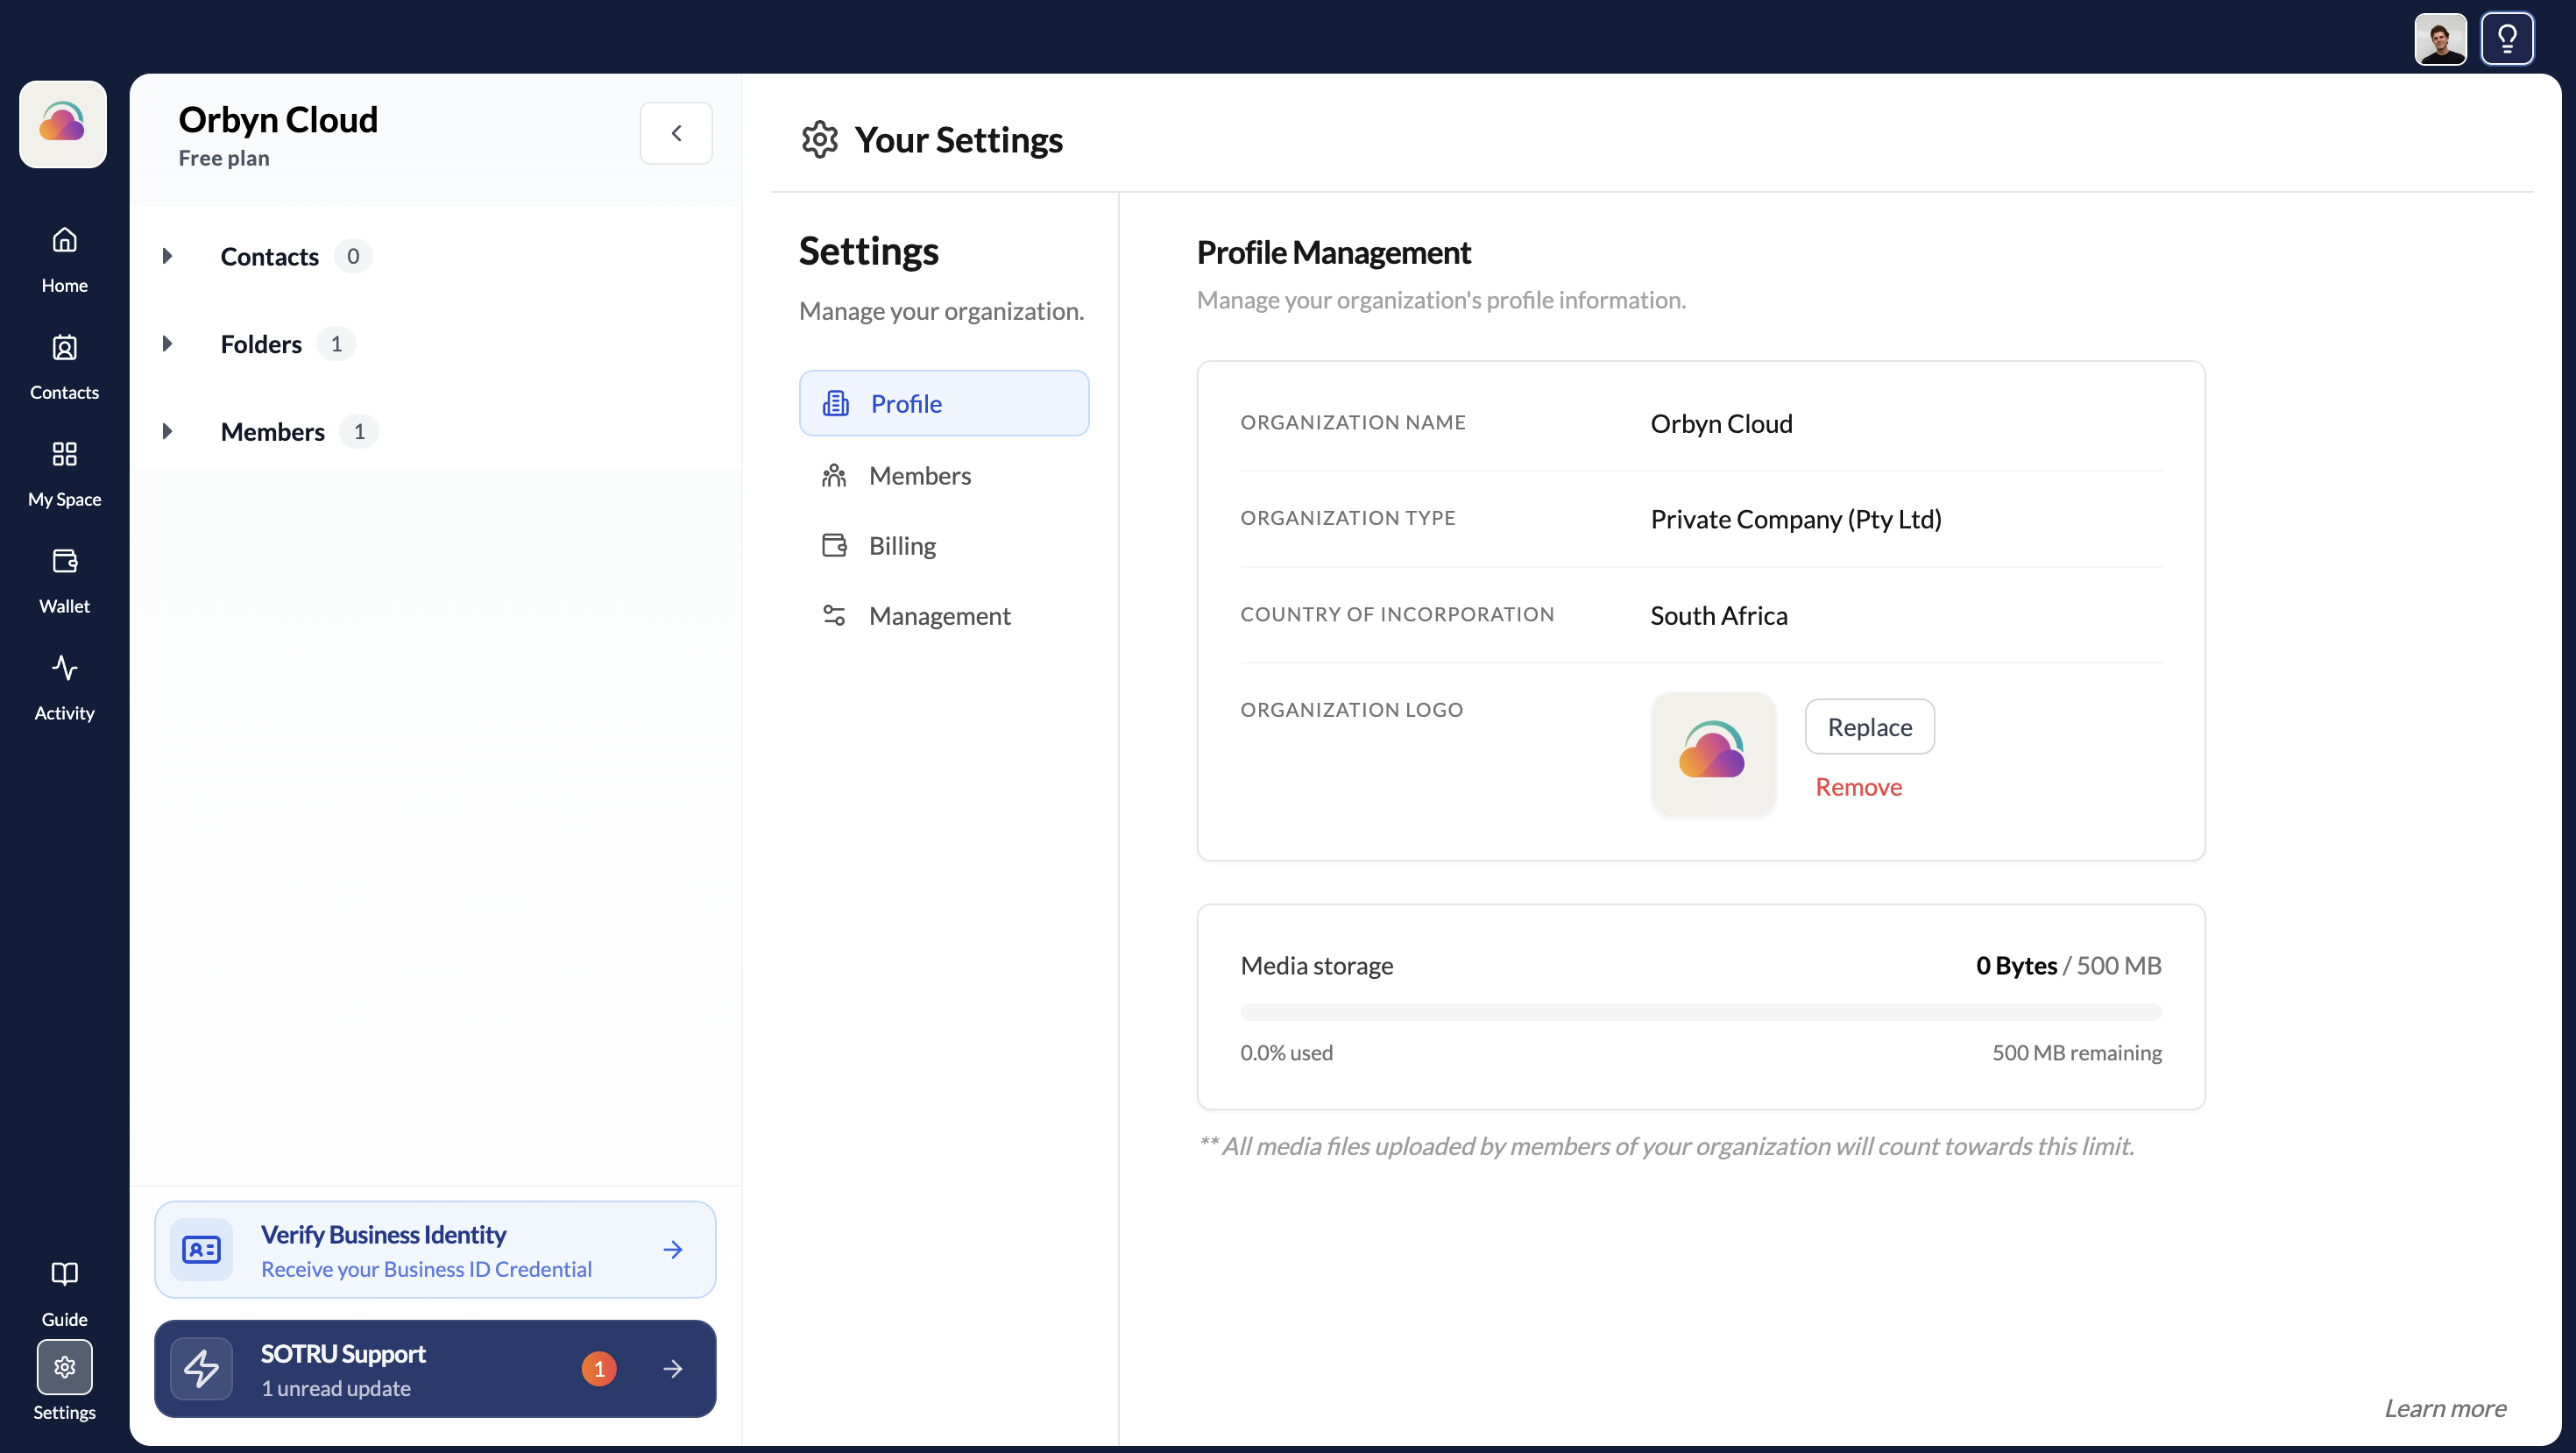Select the Settings gear in sidebar
The width and height of the screenshot is (2576, 1453).
pos(64,1366)
